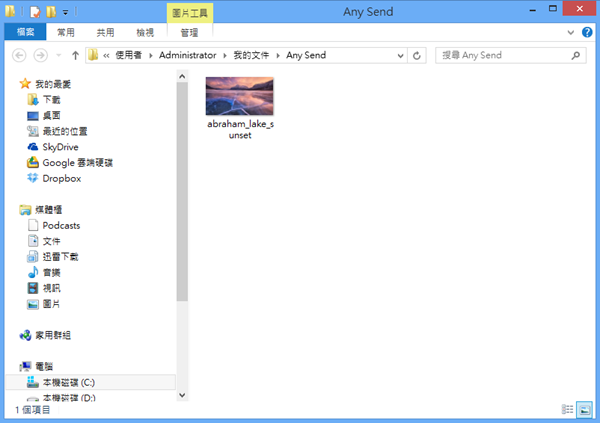Click the Any Send breadcrumb segment
Screen dimensions: 600x423
(306, 55)
